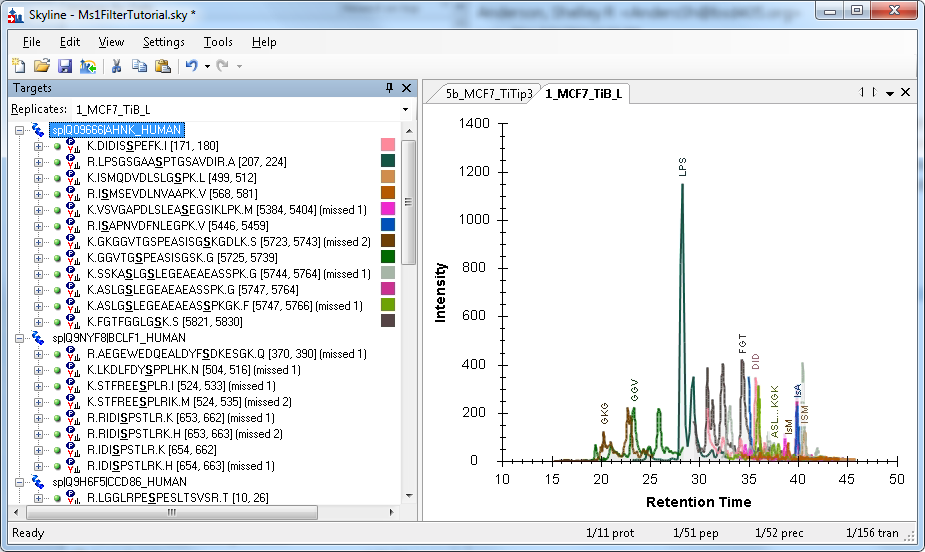Switch to the 5b_MCF7_TiTip3 tab

click(482, 93)
